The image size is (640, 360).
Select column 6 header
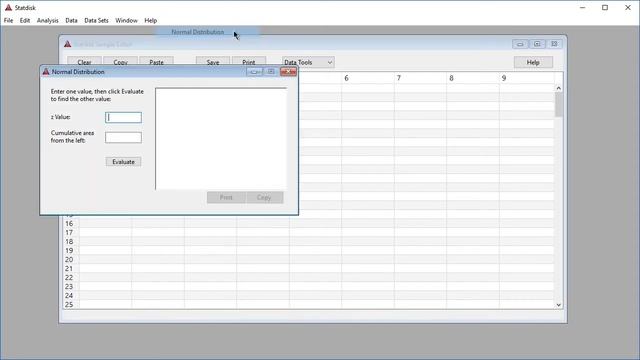pos(367,78)
